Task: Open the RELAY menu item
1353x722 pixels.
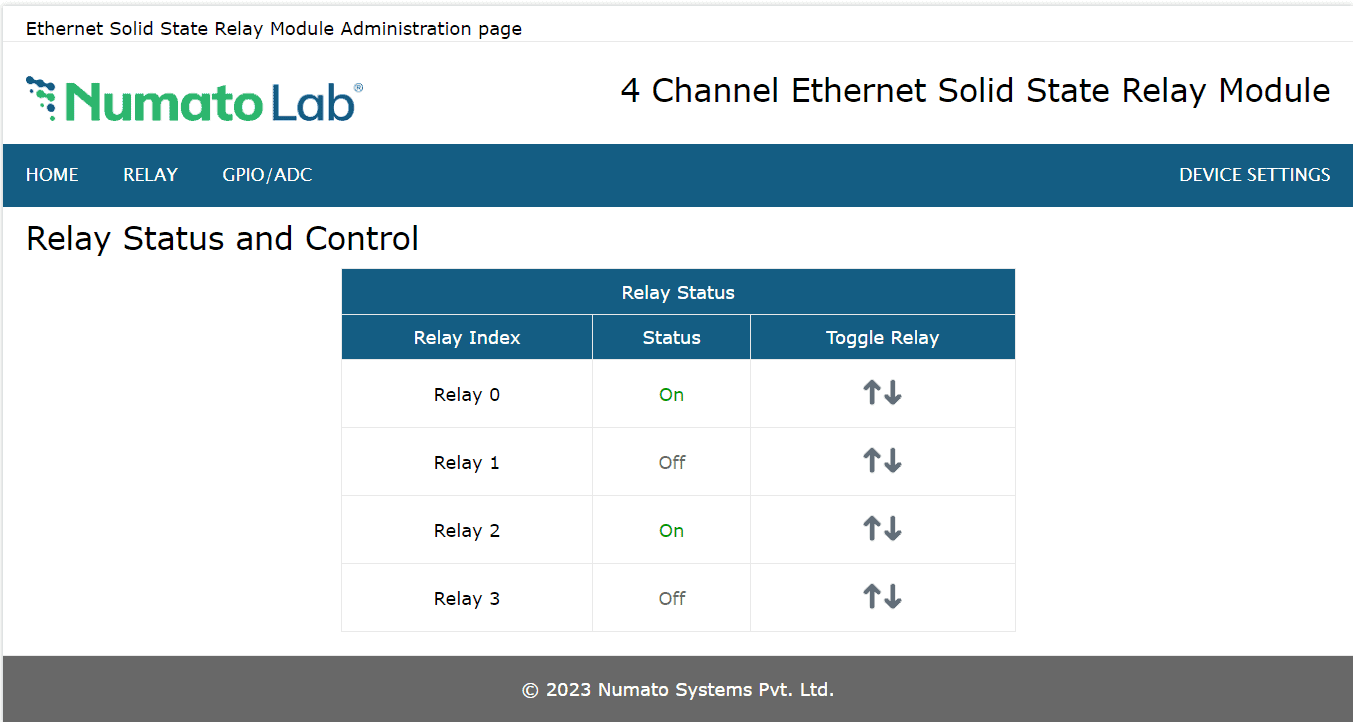Action: 150,175
